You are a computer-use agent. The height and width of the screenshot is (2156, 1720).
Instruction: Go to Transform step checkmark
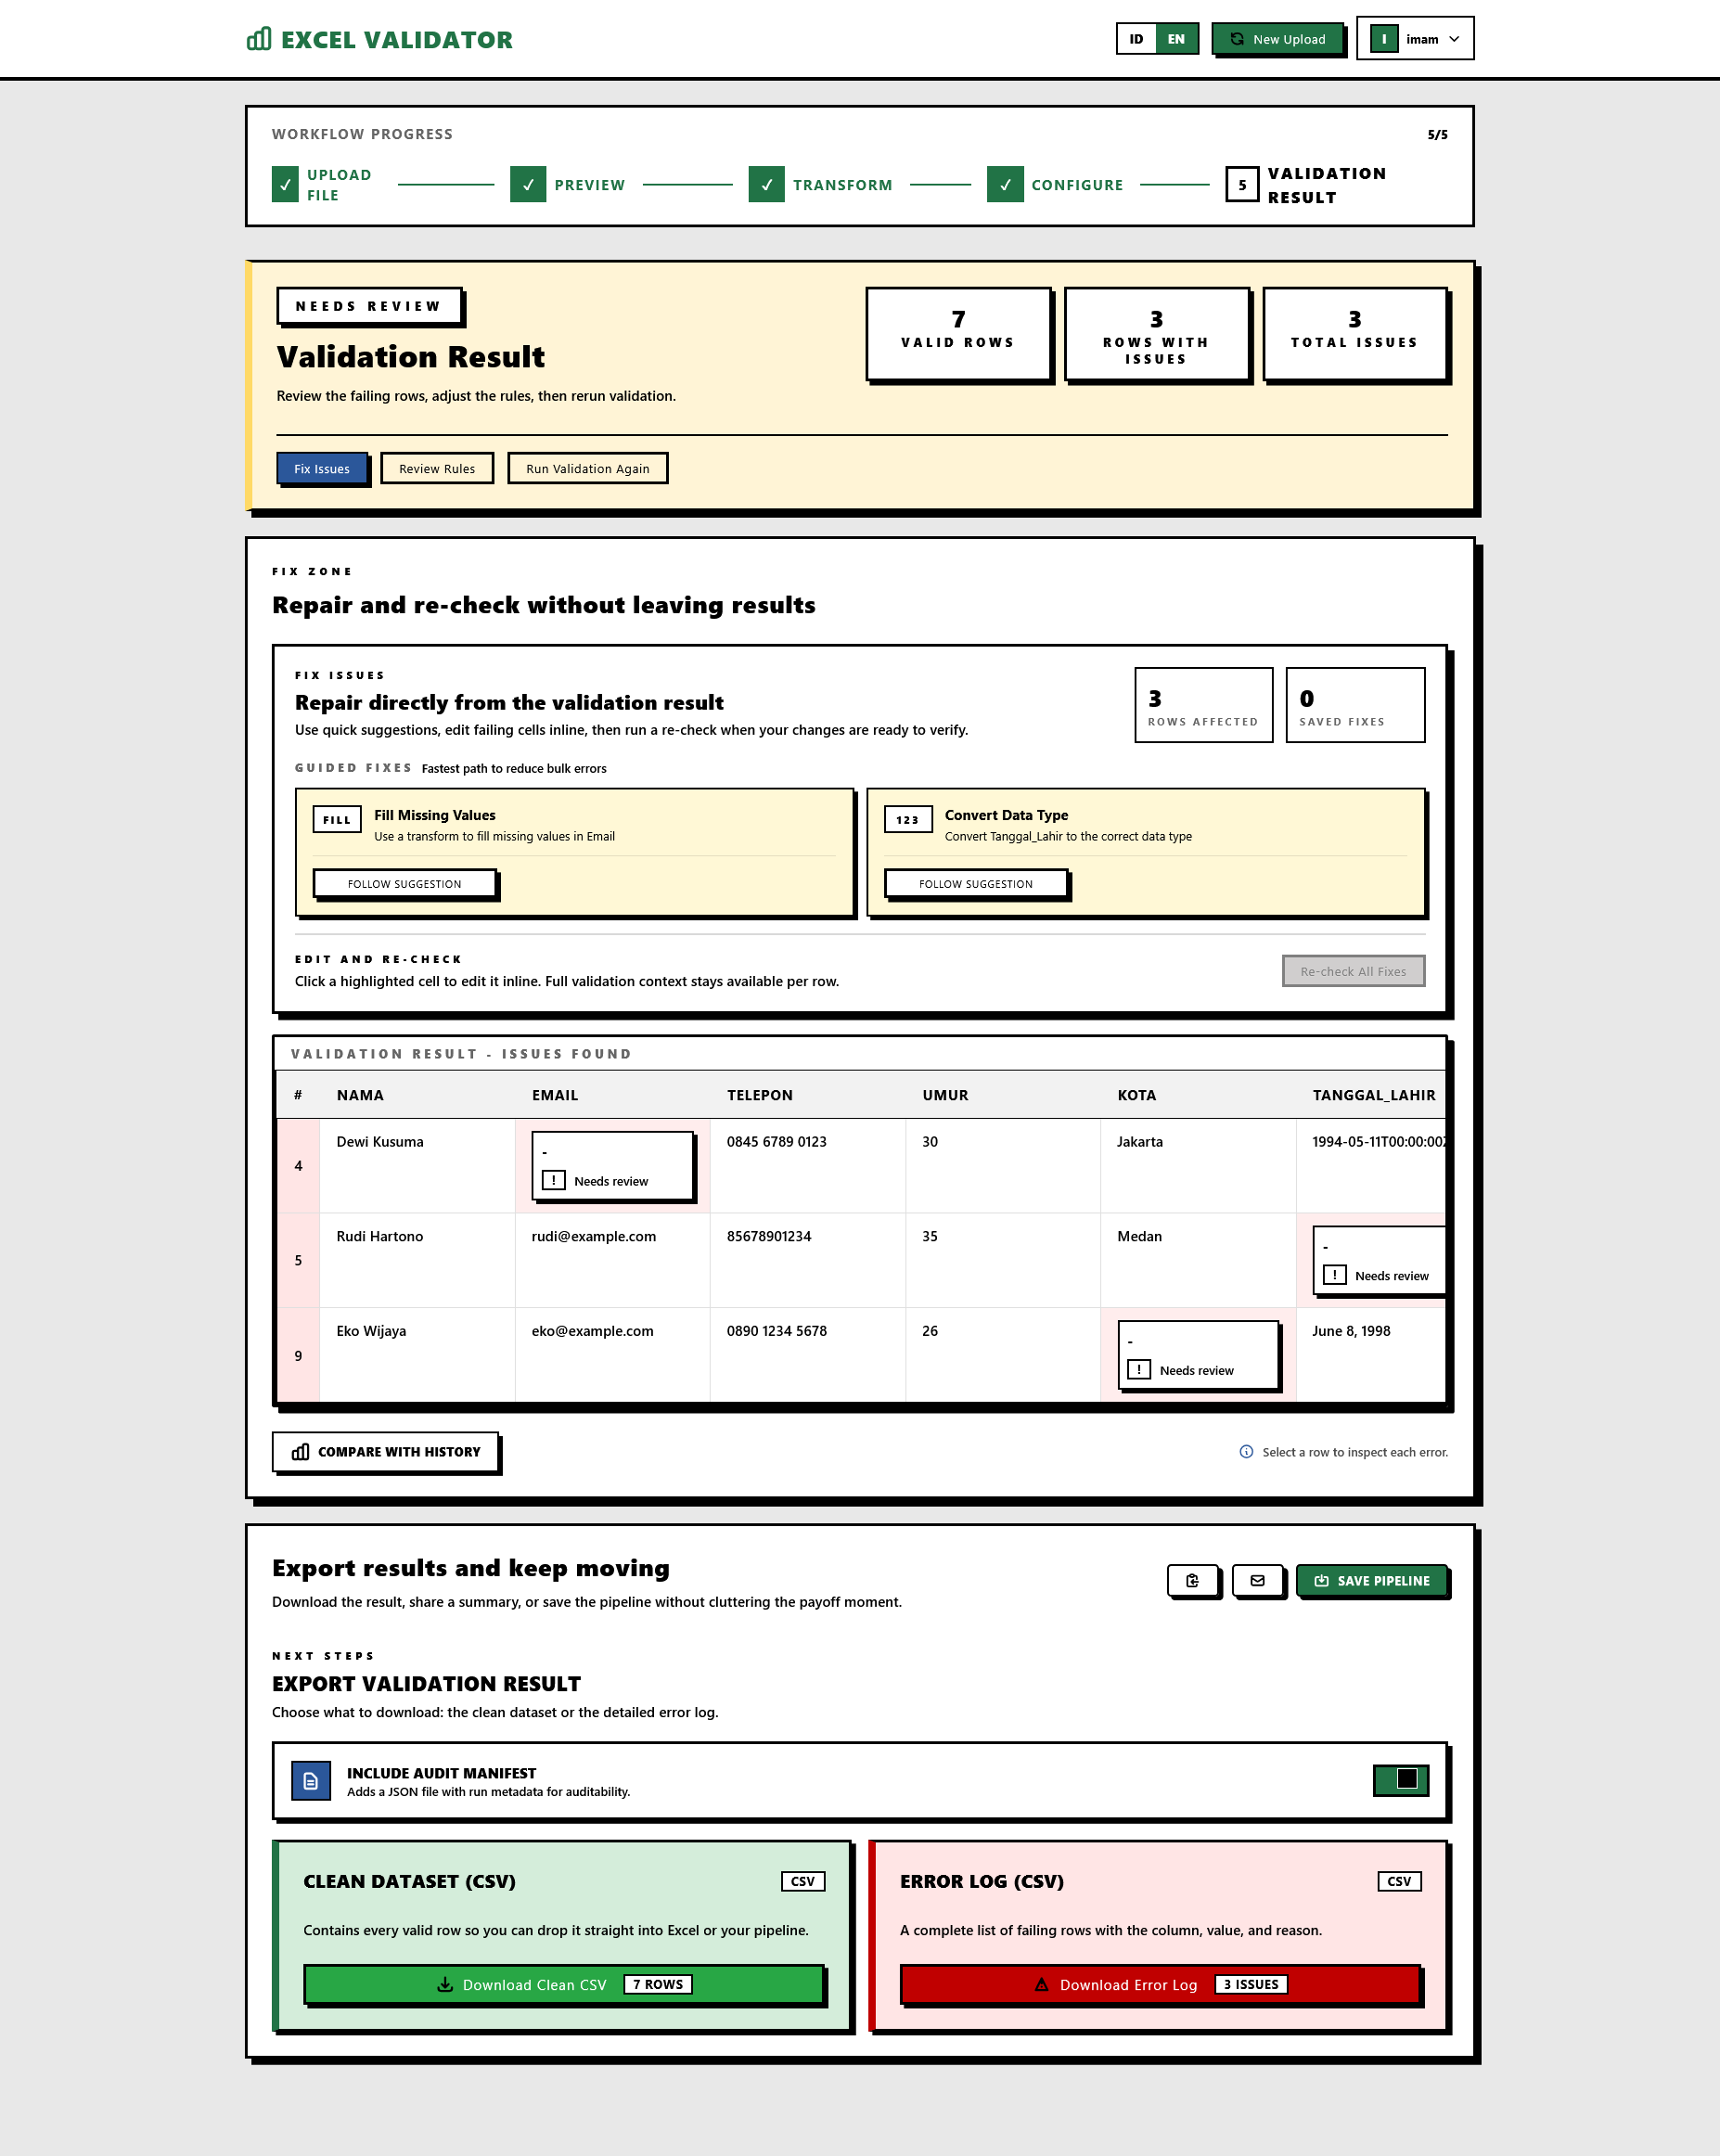pos(766,185)
